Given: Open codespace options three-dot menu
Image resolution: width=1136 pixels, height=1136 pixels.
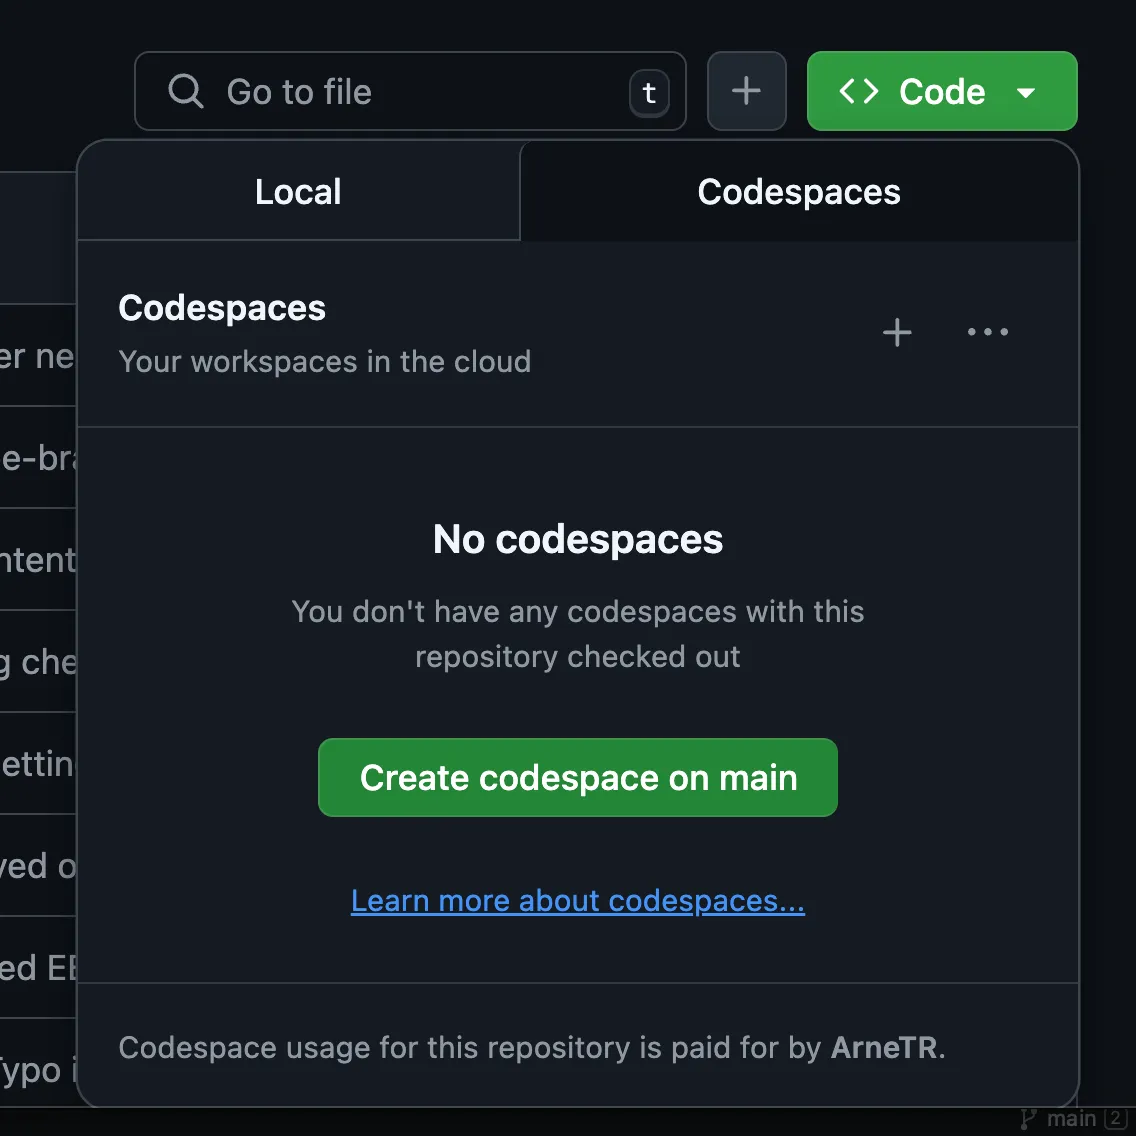Looking at the screenshot, I should coord(987,333).
